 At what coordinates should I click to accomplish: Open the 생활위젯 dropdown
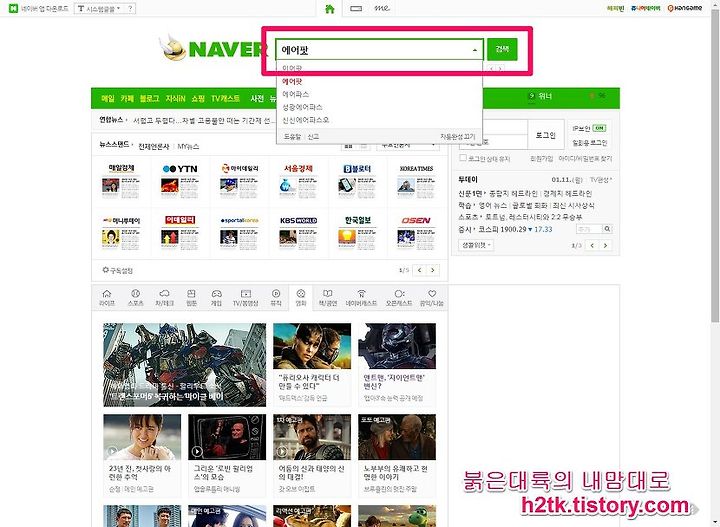476,245
